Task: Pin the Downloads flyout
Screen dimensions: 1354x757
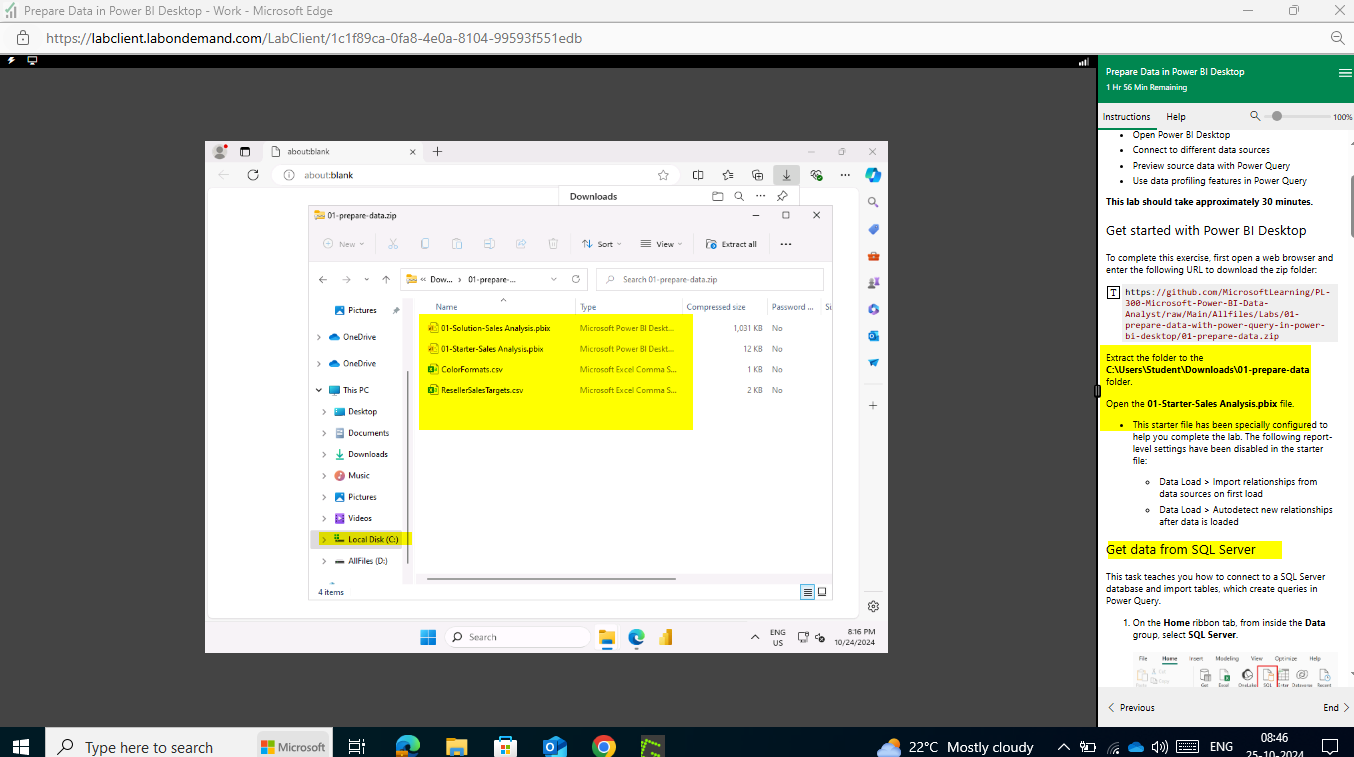Action: [782, 196]
